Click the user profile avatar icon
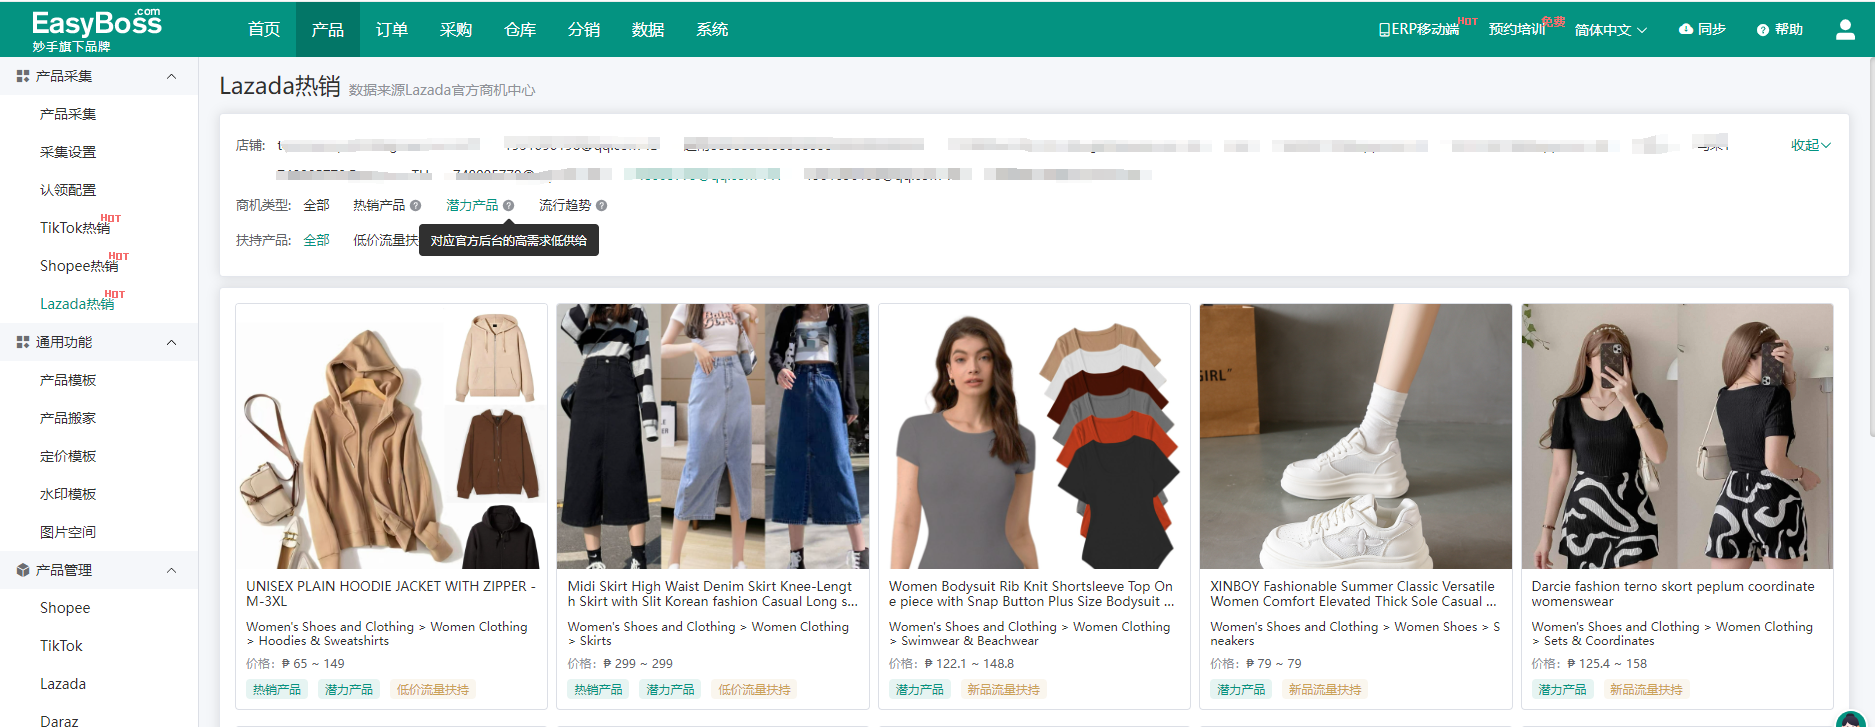Screen dimensions: 1875x727 (1845, 30)
